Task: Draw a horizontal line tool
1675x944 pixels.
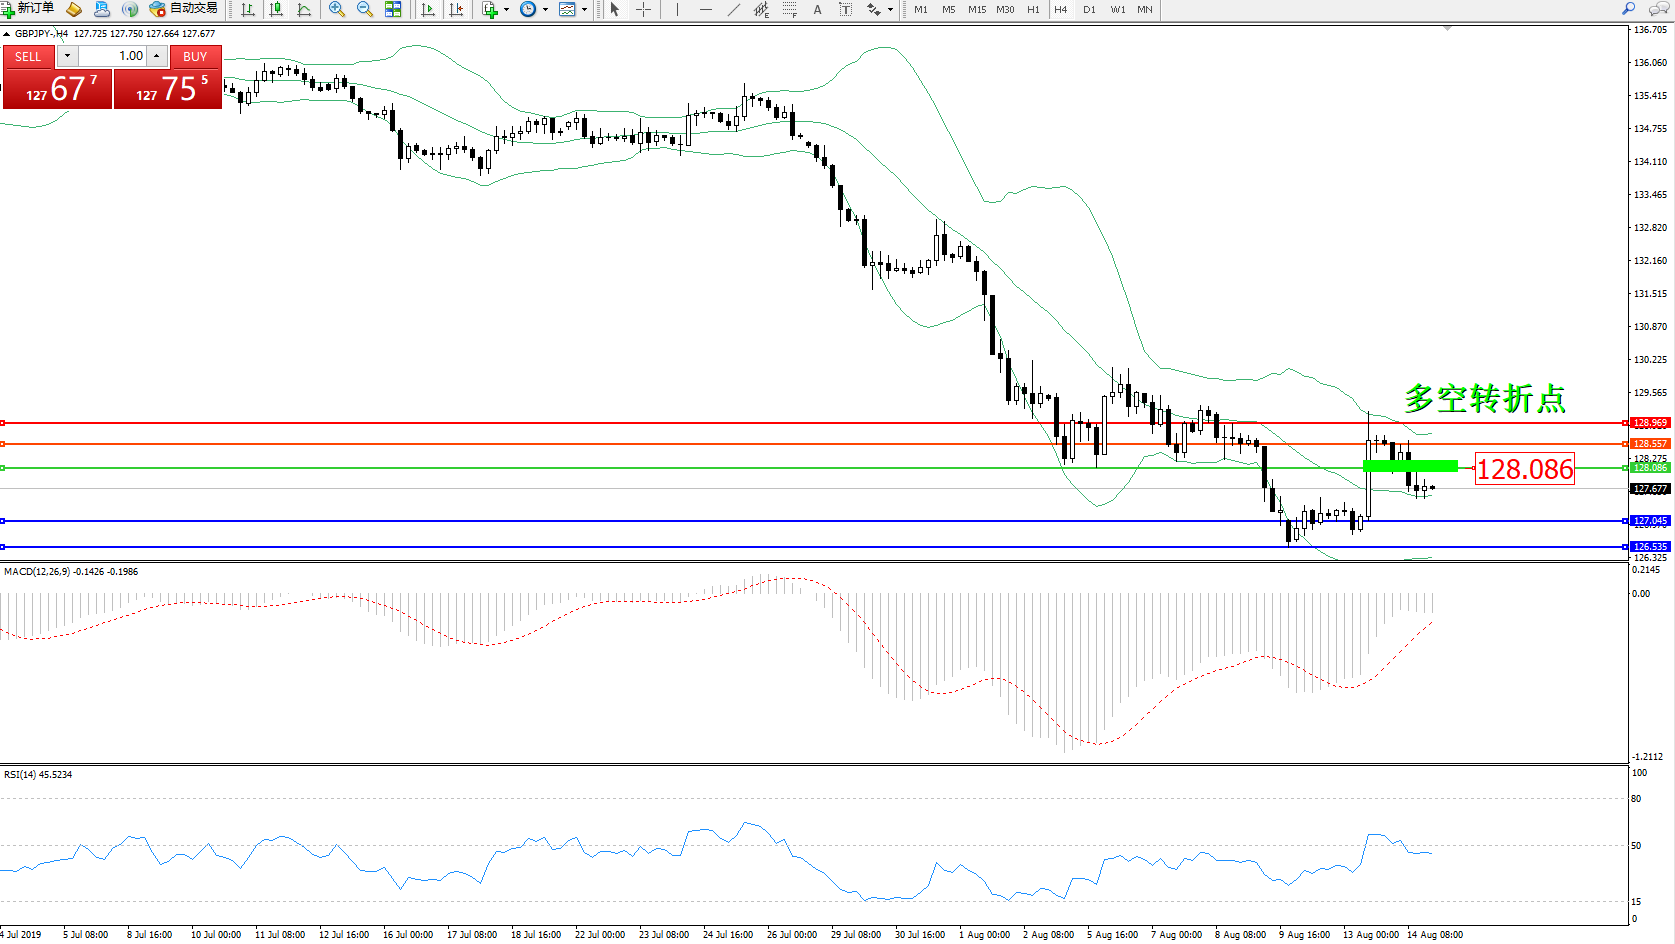Action: [705, 9]
